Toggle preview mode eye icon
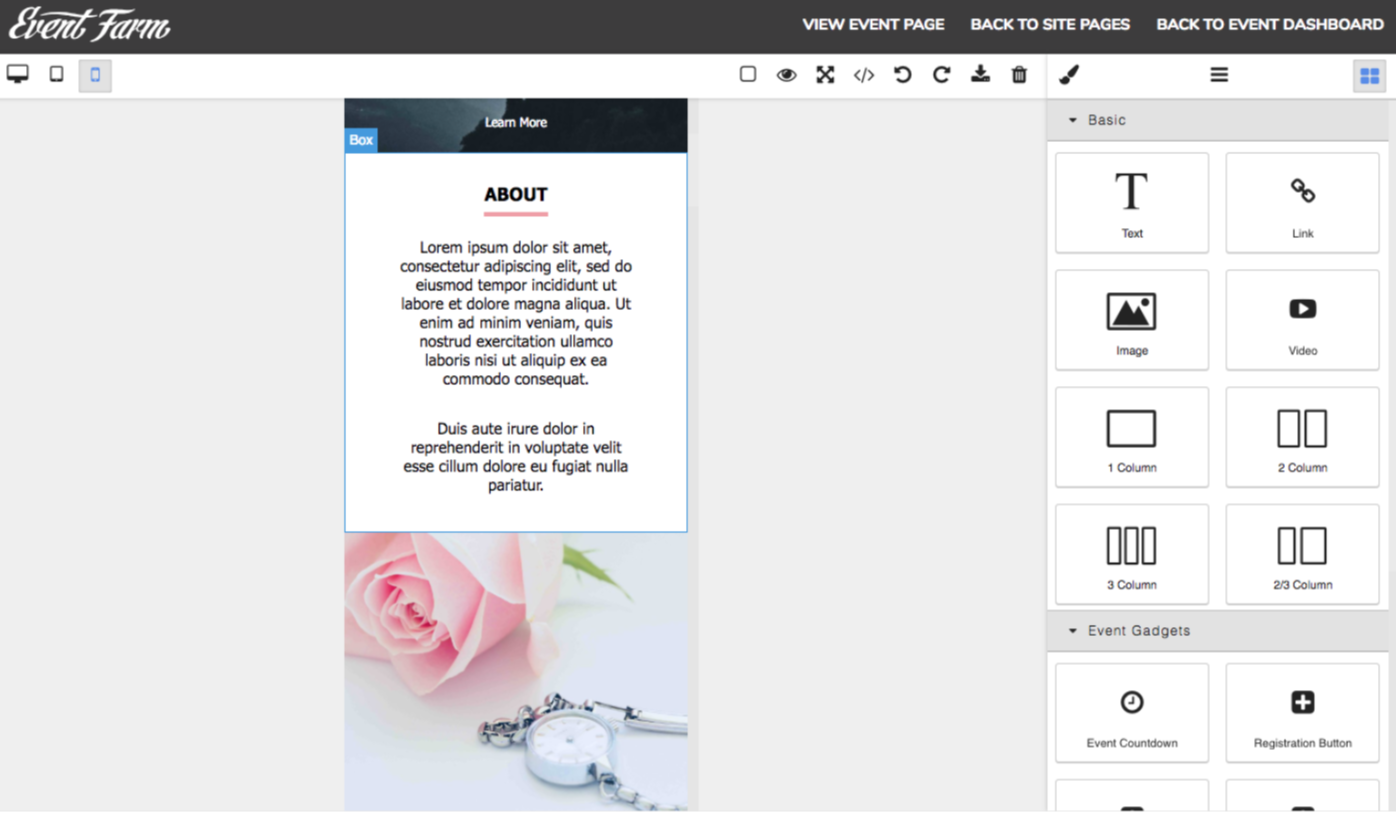The width and height of the screenshot is (1396, 816). (786, 75)
